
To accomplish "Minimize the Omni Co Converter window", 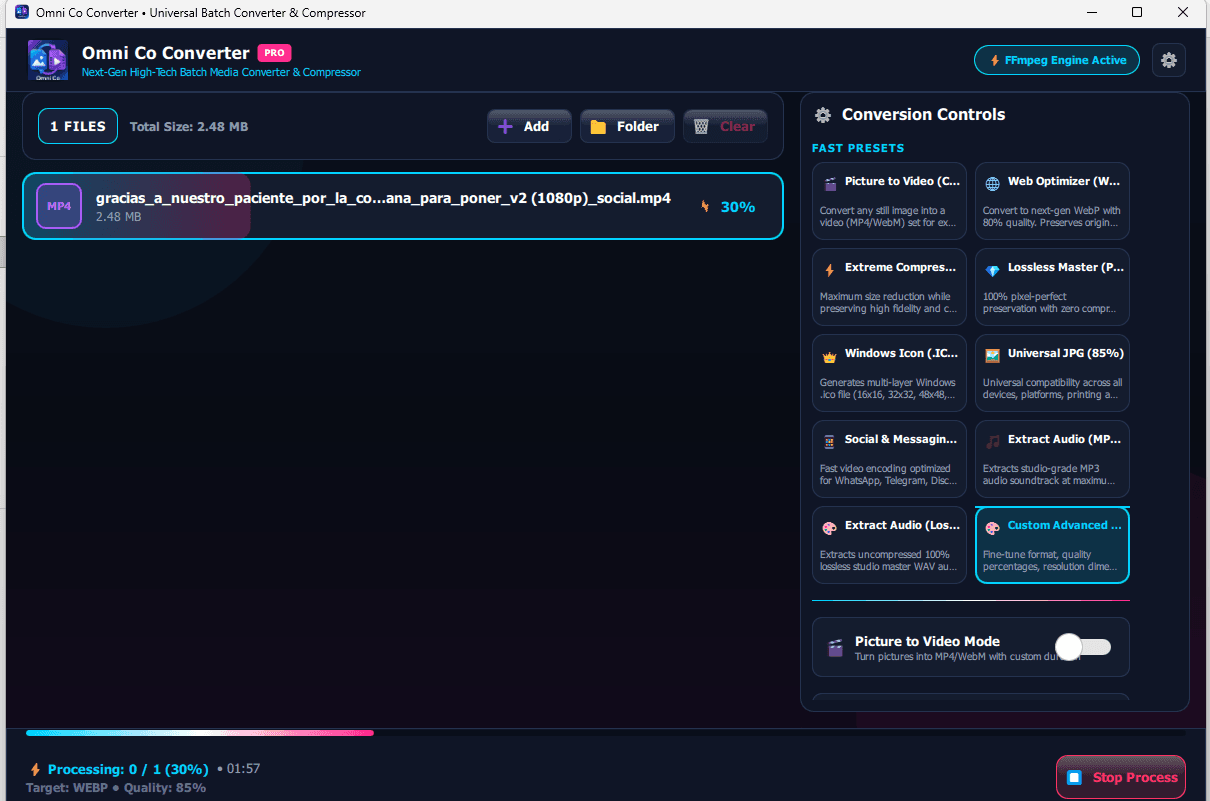I will 1091,13.
